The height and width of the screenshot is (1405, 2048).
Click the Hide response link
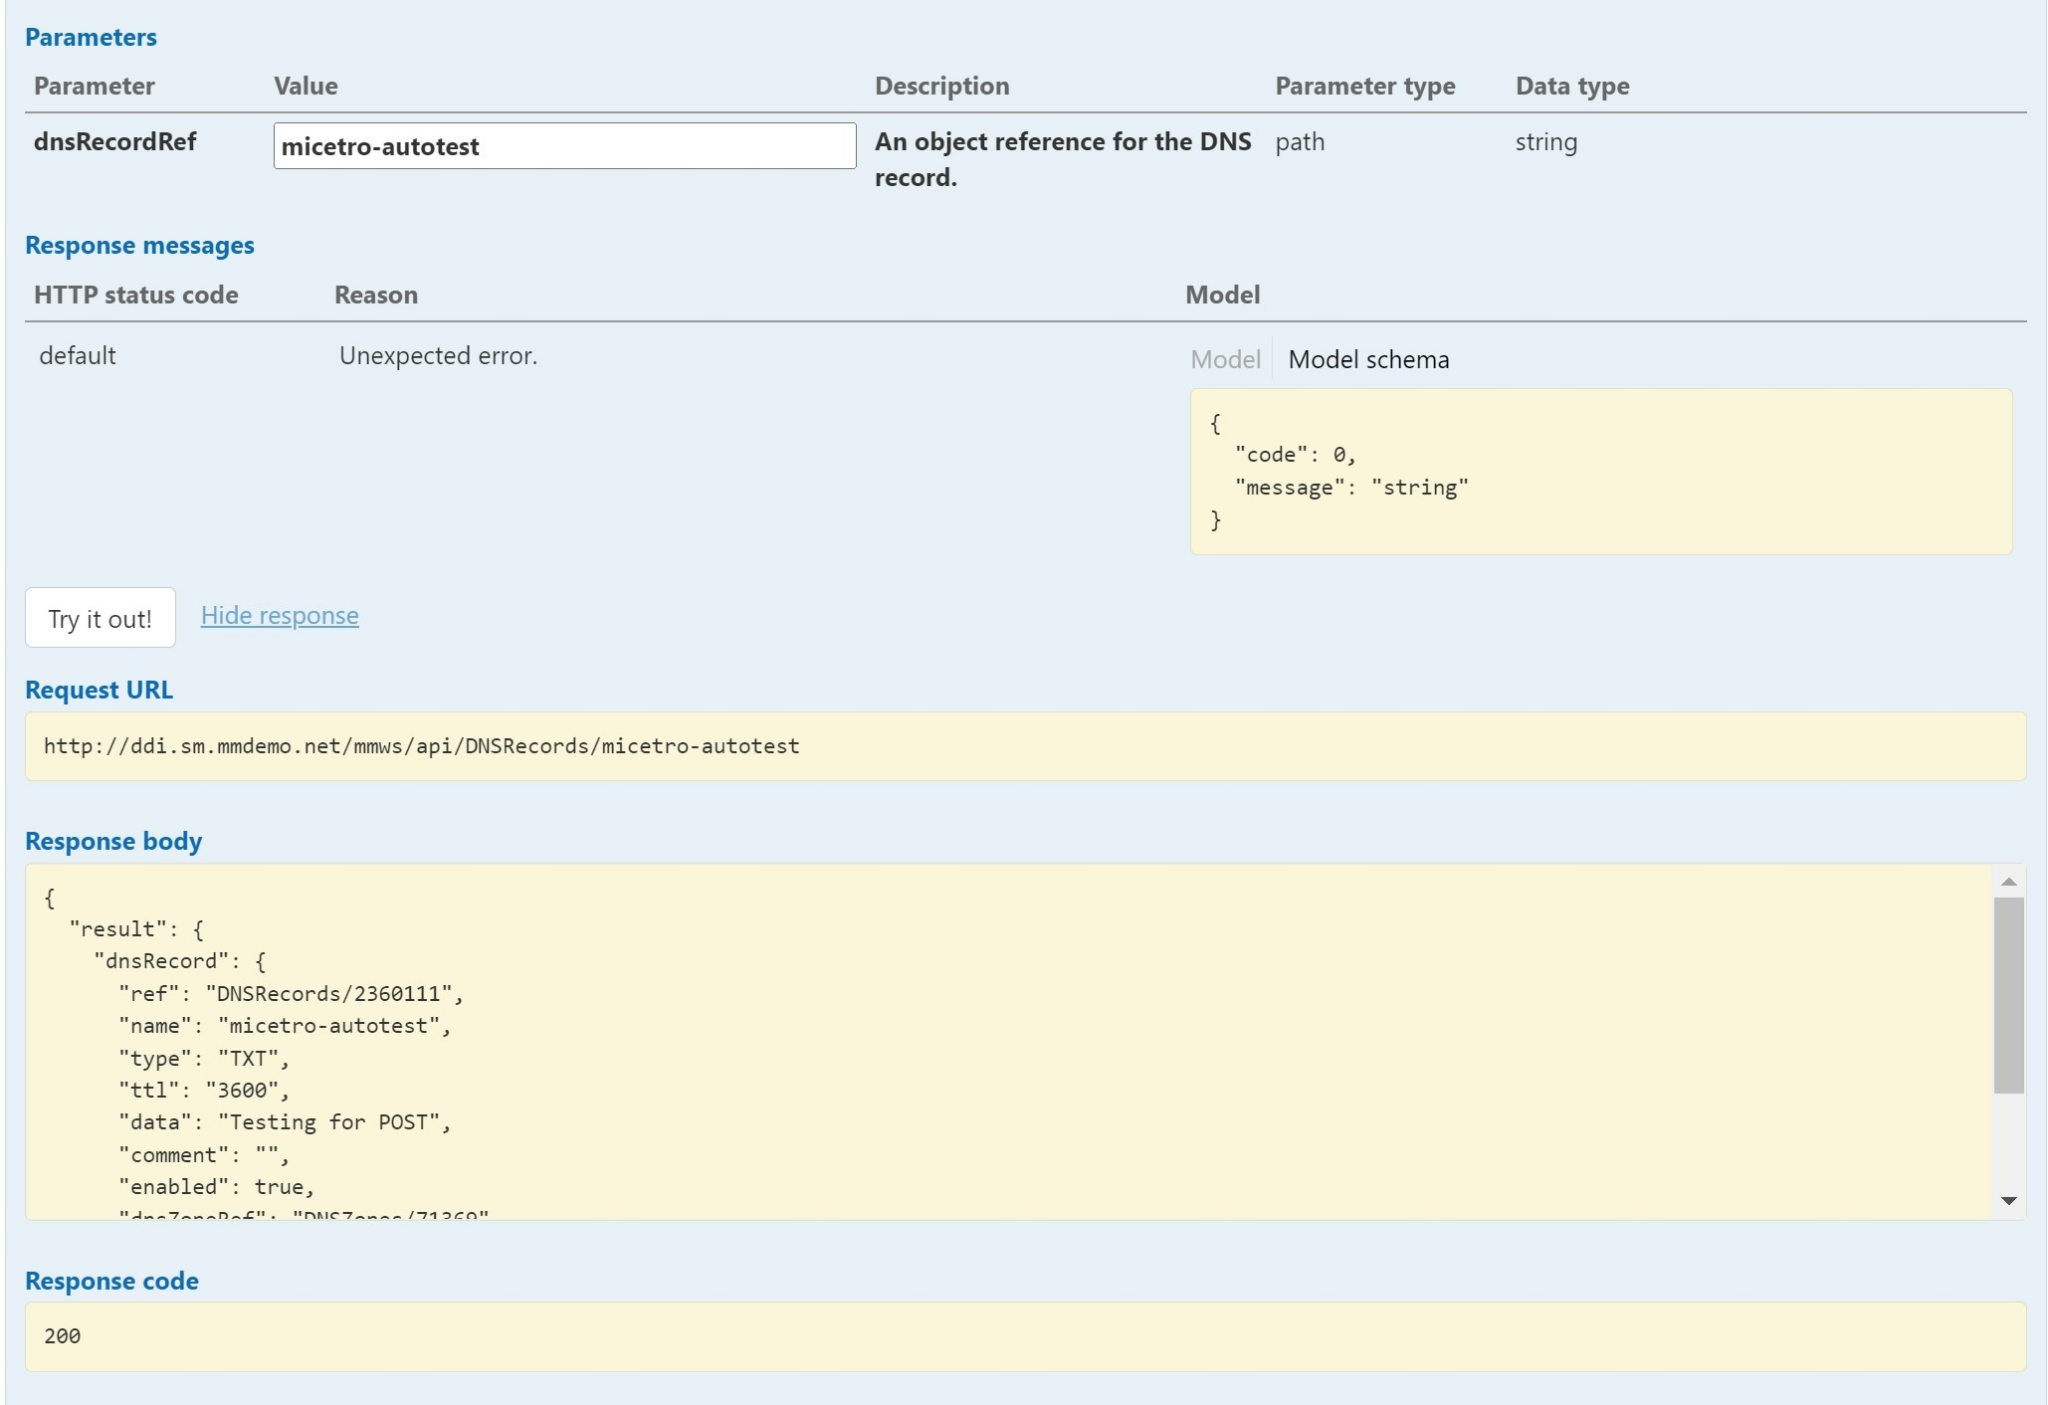pyautogui.click(x=280, y=615)
